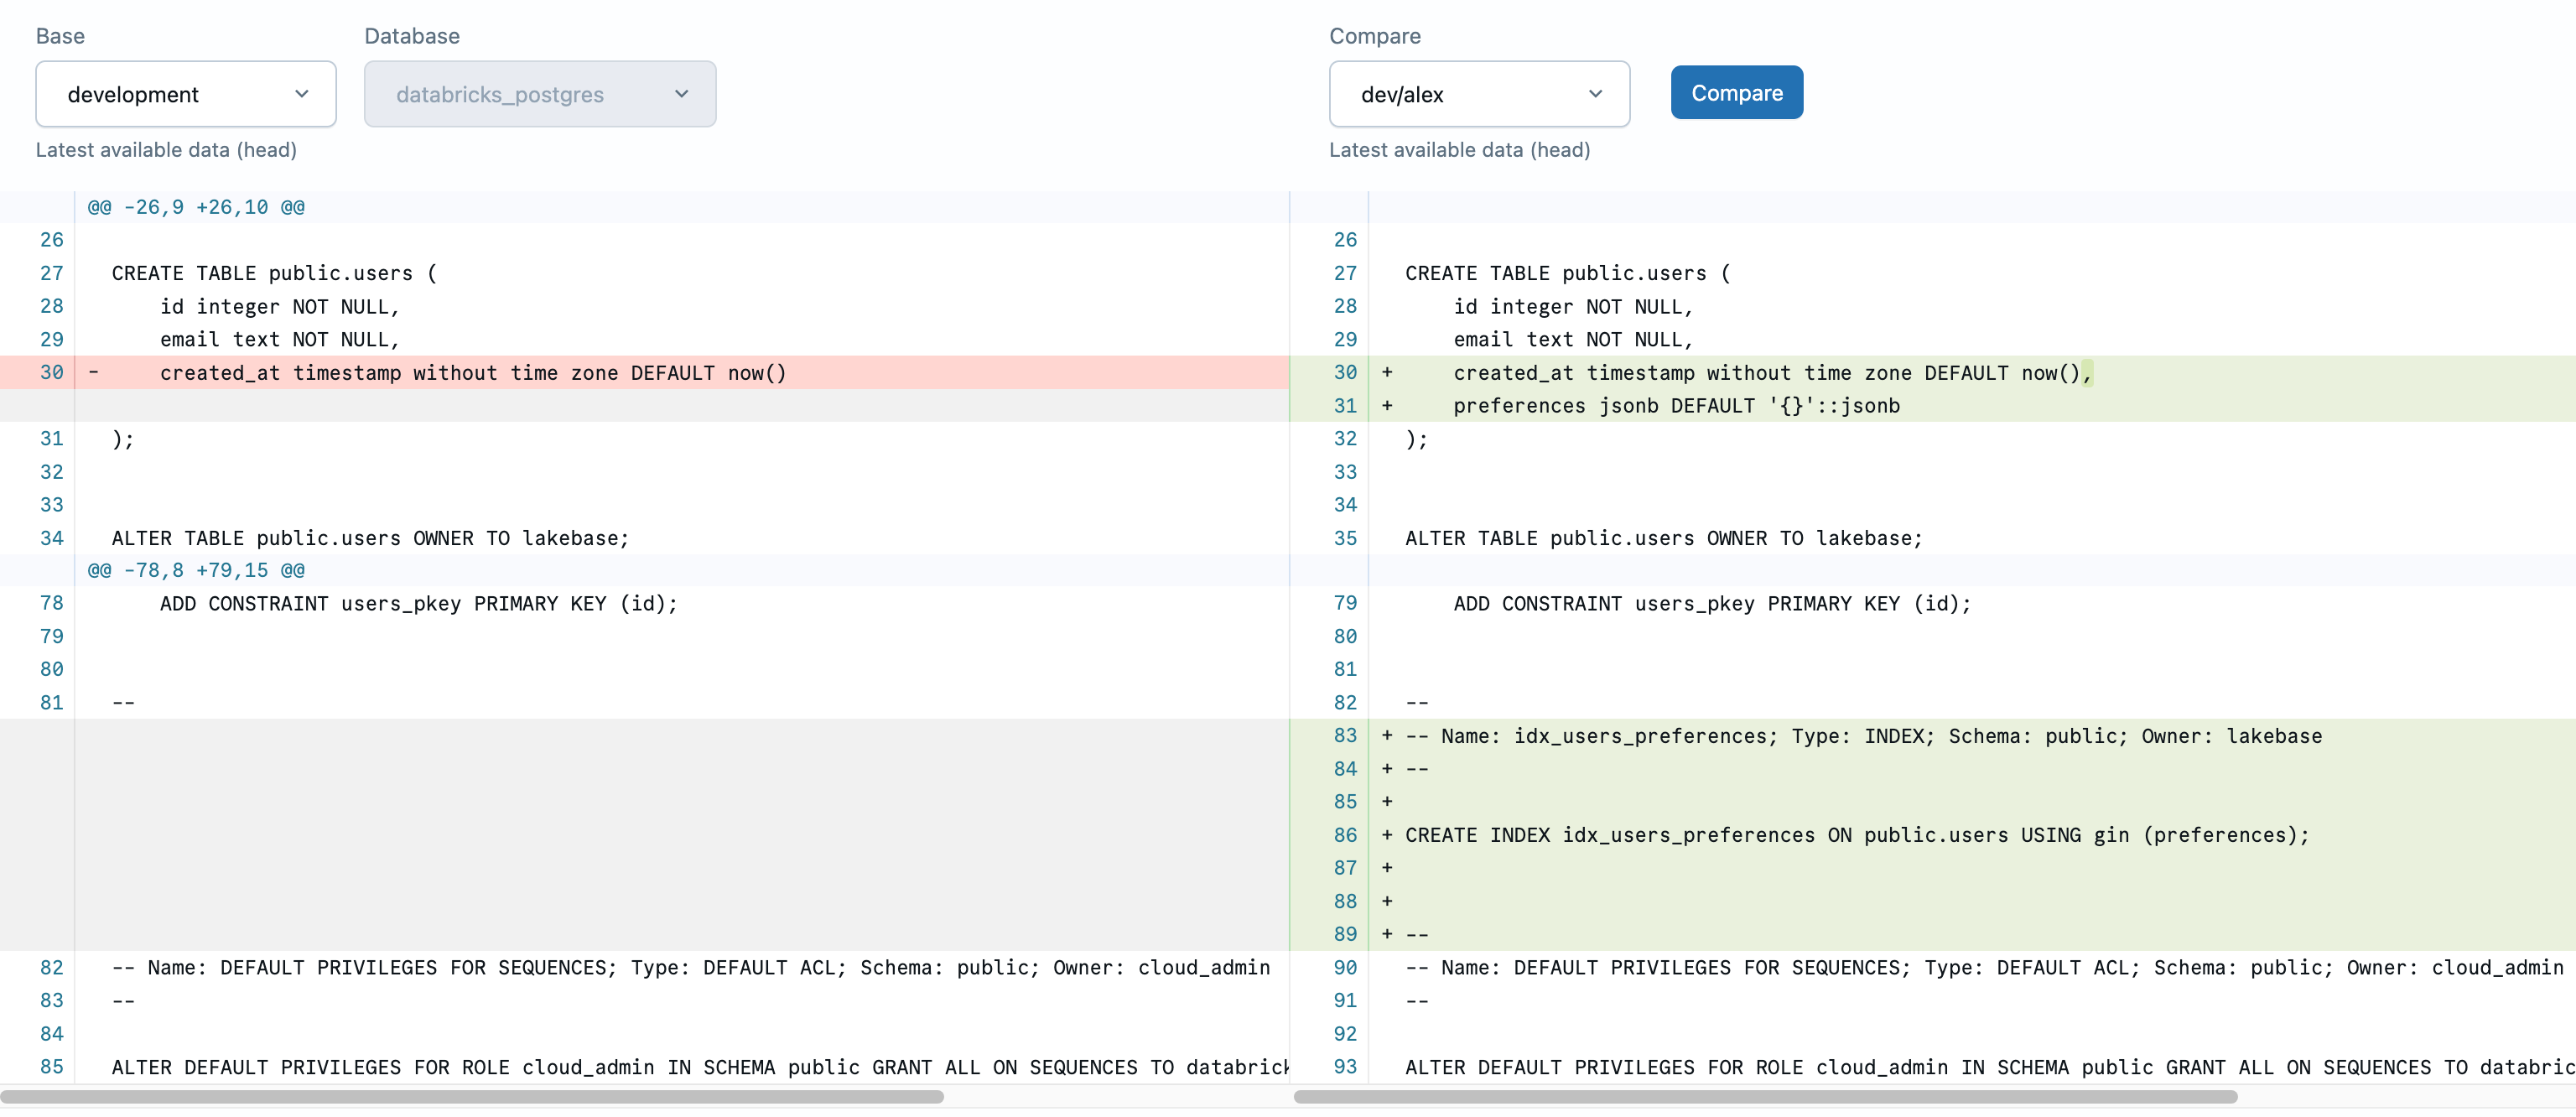
Task: Select the hunk header @@ -78,8 +79,15 @@
Action: pyautogui.click(x=196, y=570)
